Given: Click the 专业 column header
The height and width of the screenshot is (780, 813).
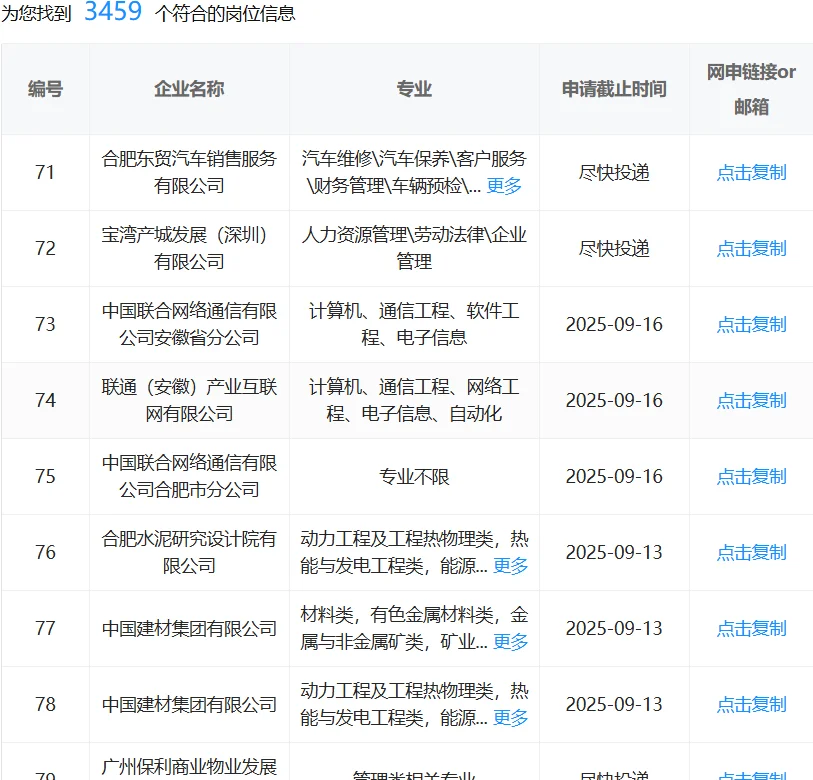Looking at the screenshot, I should [414, 89].
